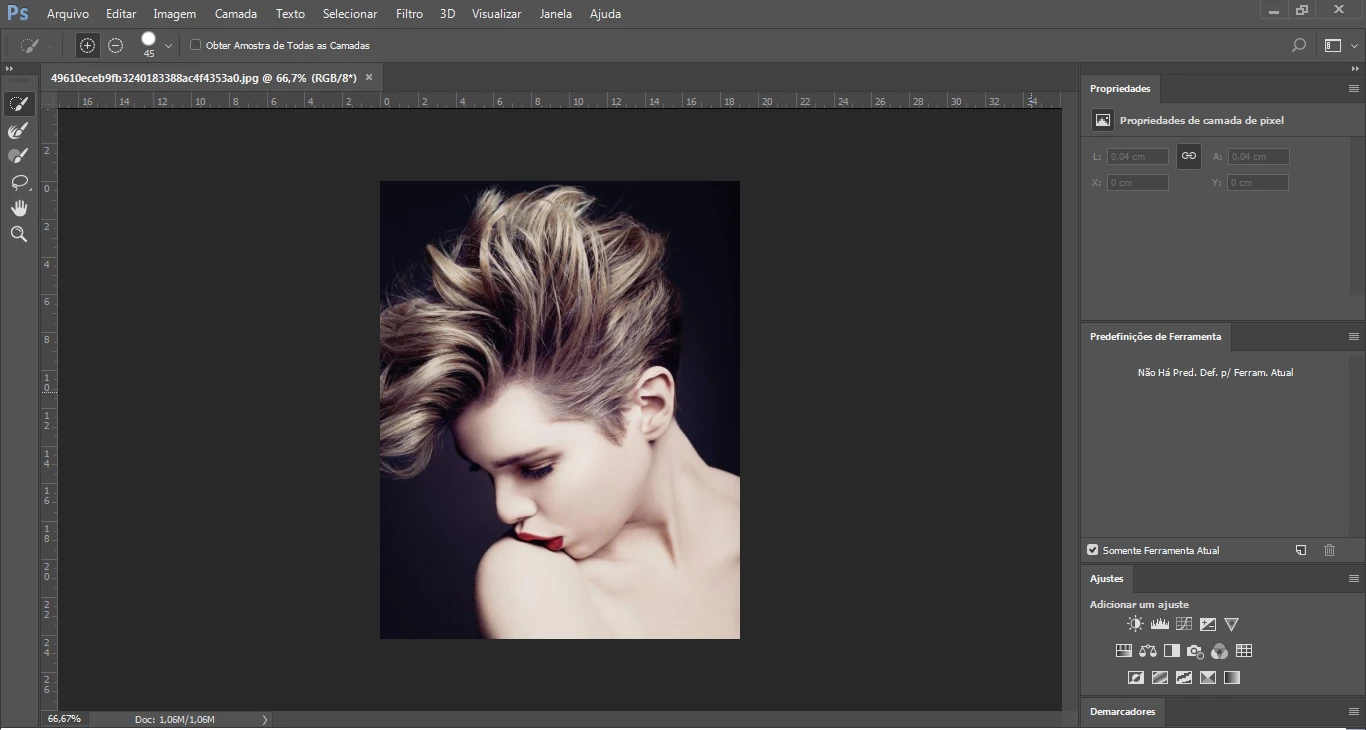Open the Camada menu
Image resolution: width=1366 pixels, height=730 pixels.
[x=236, y=14]
